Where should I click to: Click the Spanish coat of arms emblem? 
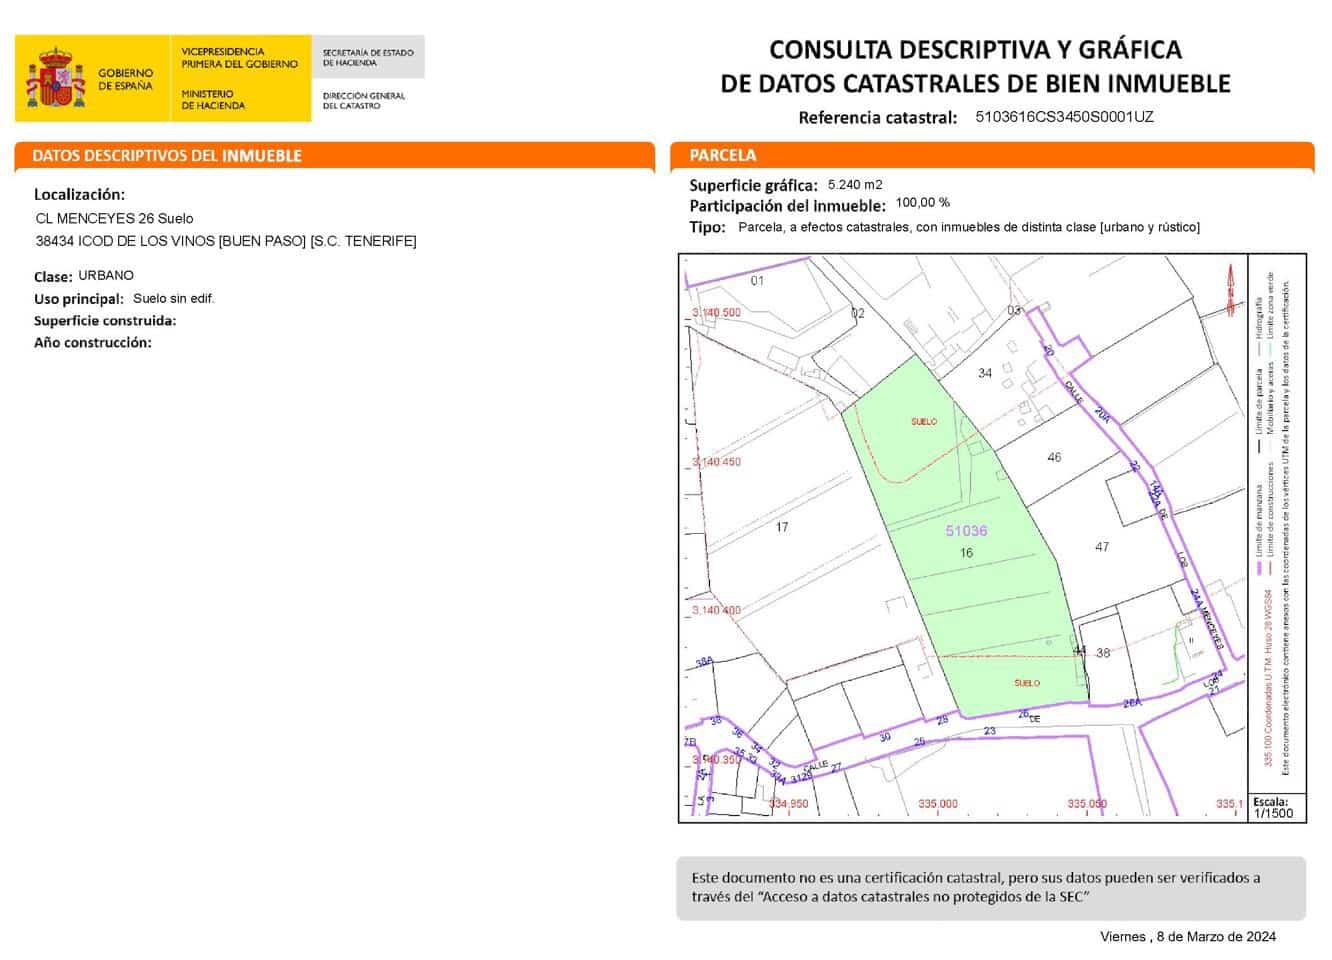tap(57, 76)
